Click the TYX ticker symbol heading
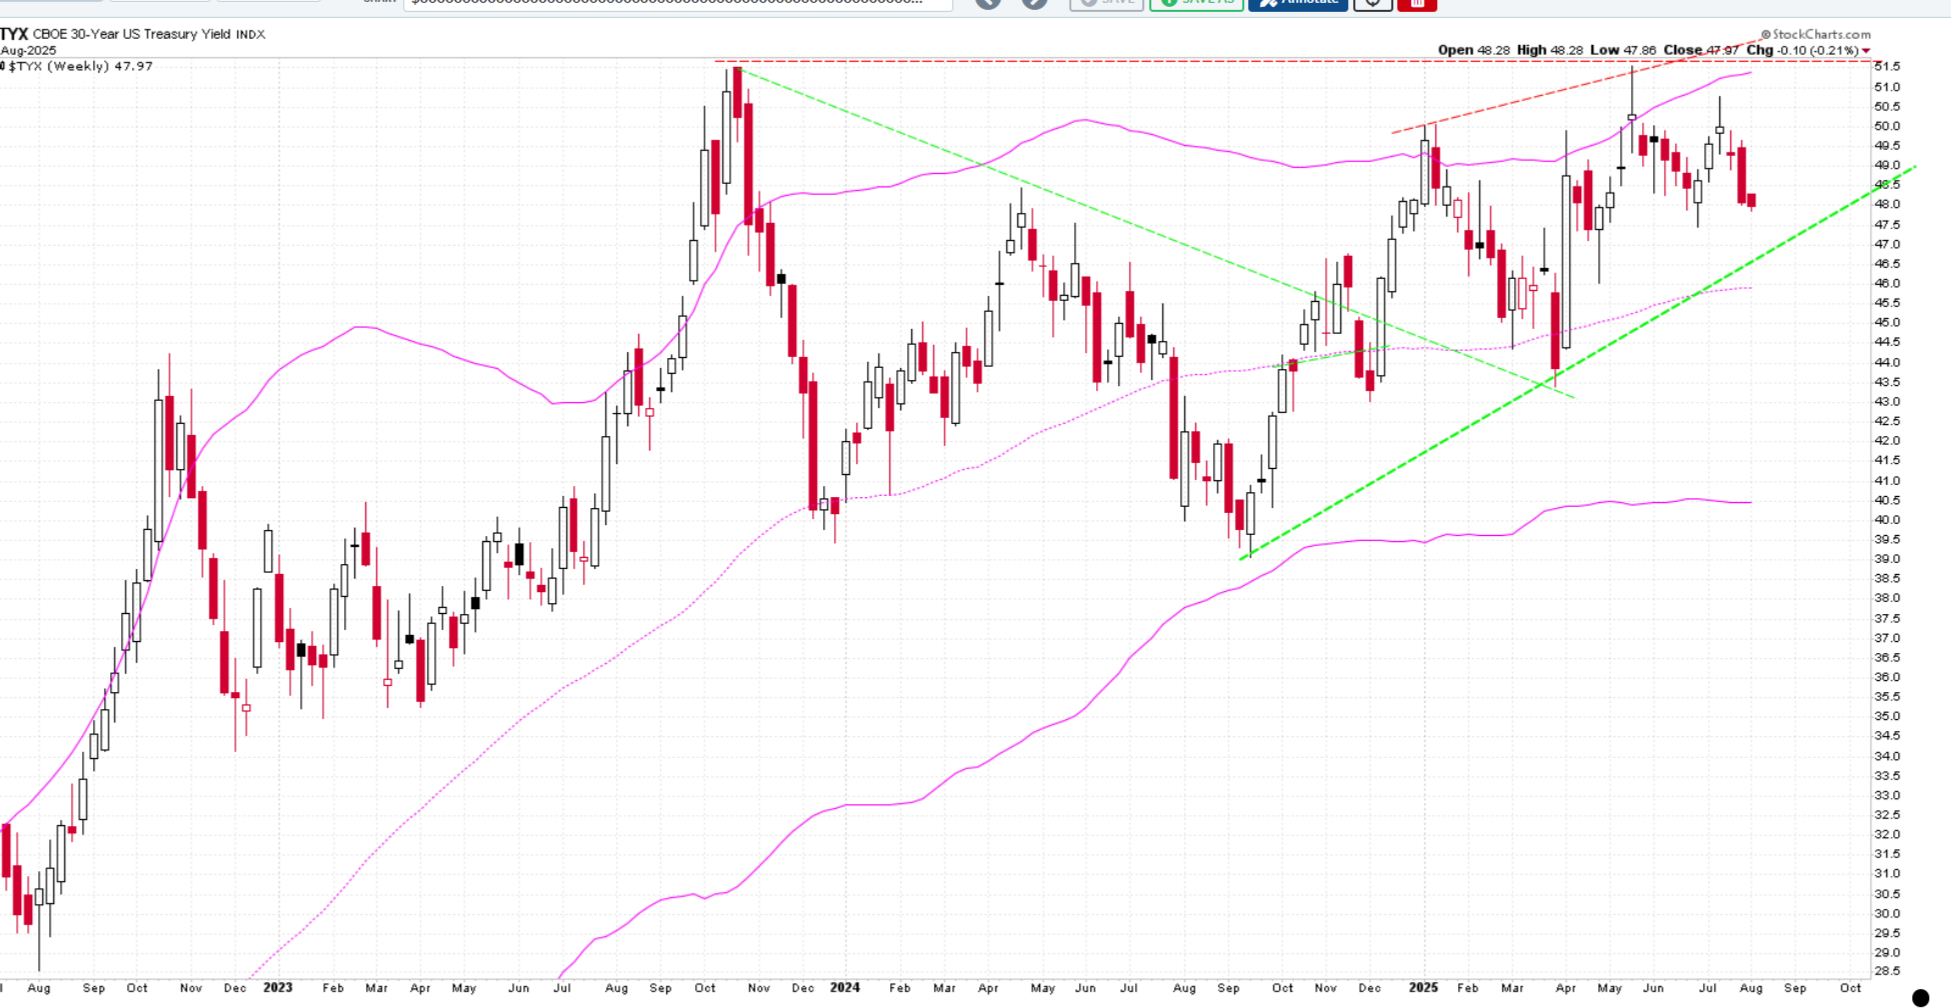1951x1008 pixels. 14,34
